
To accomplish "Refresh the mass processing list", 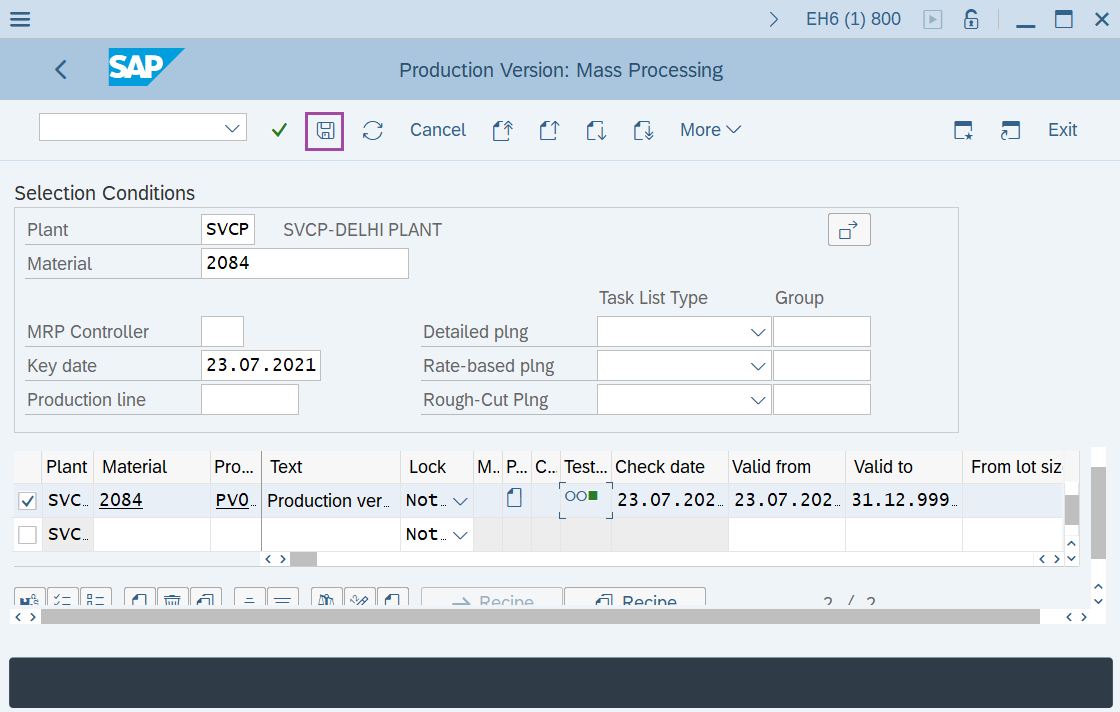I will tap(372, 129).
